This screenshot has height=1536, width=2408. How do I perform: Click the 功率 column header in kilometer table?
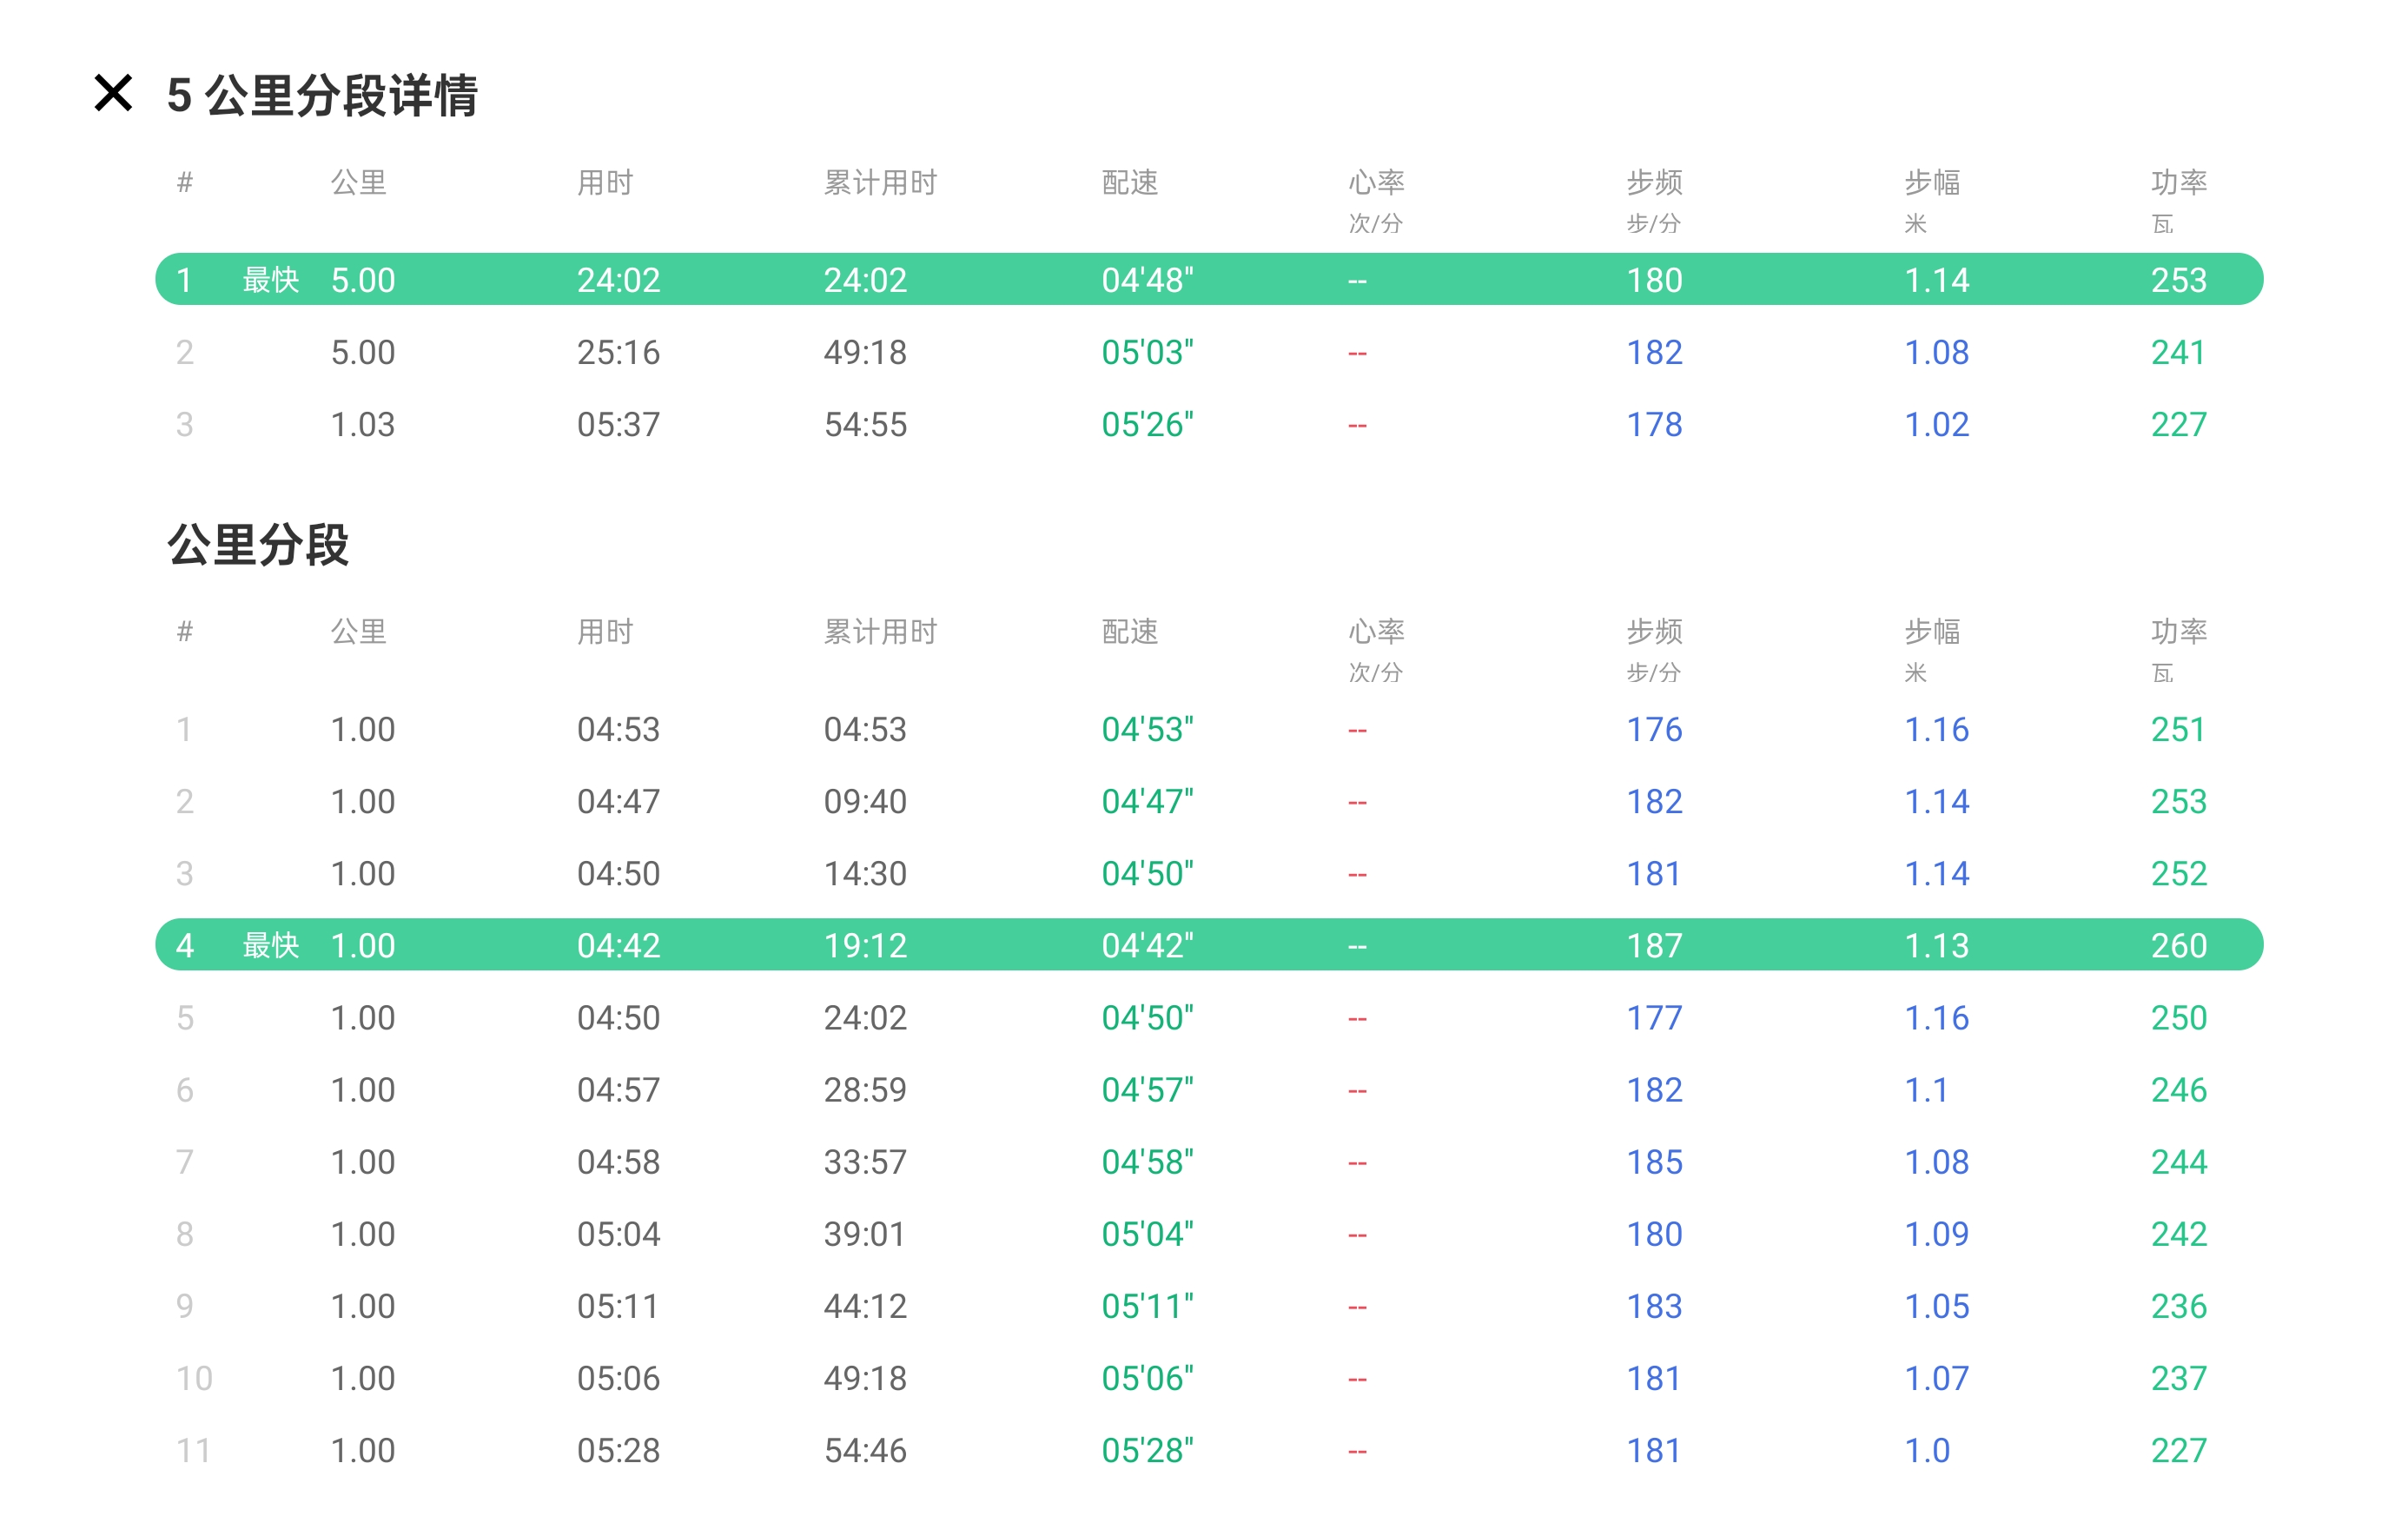[2178, 631]
